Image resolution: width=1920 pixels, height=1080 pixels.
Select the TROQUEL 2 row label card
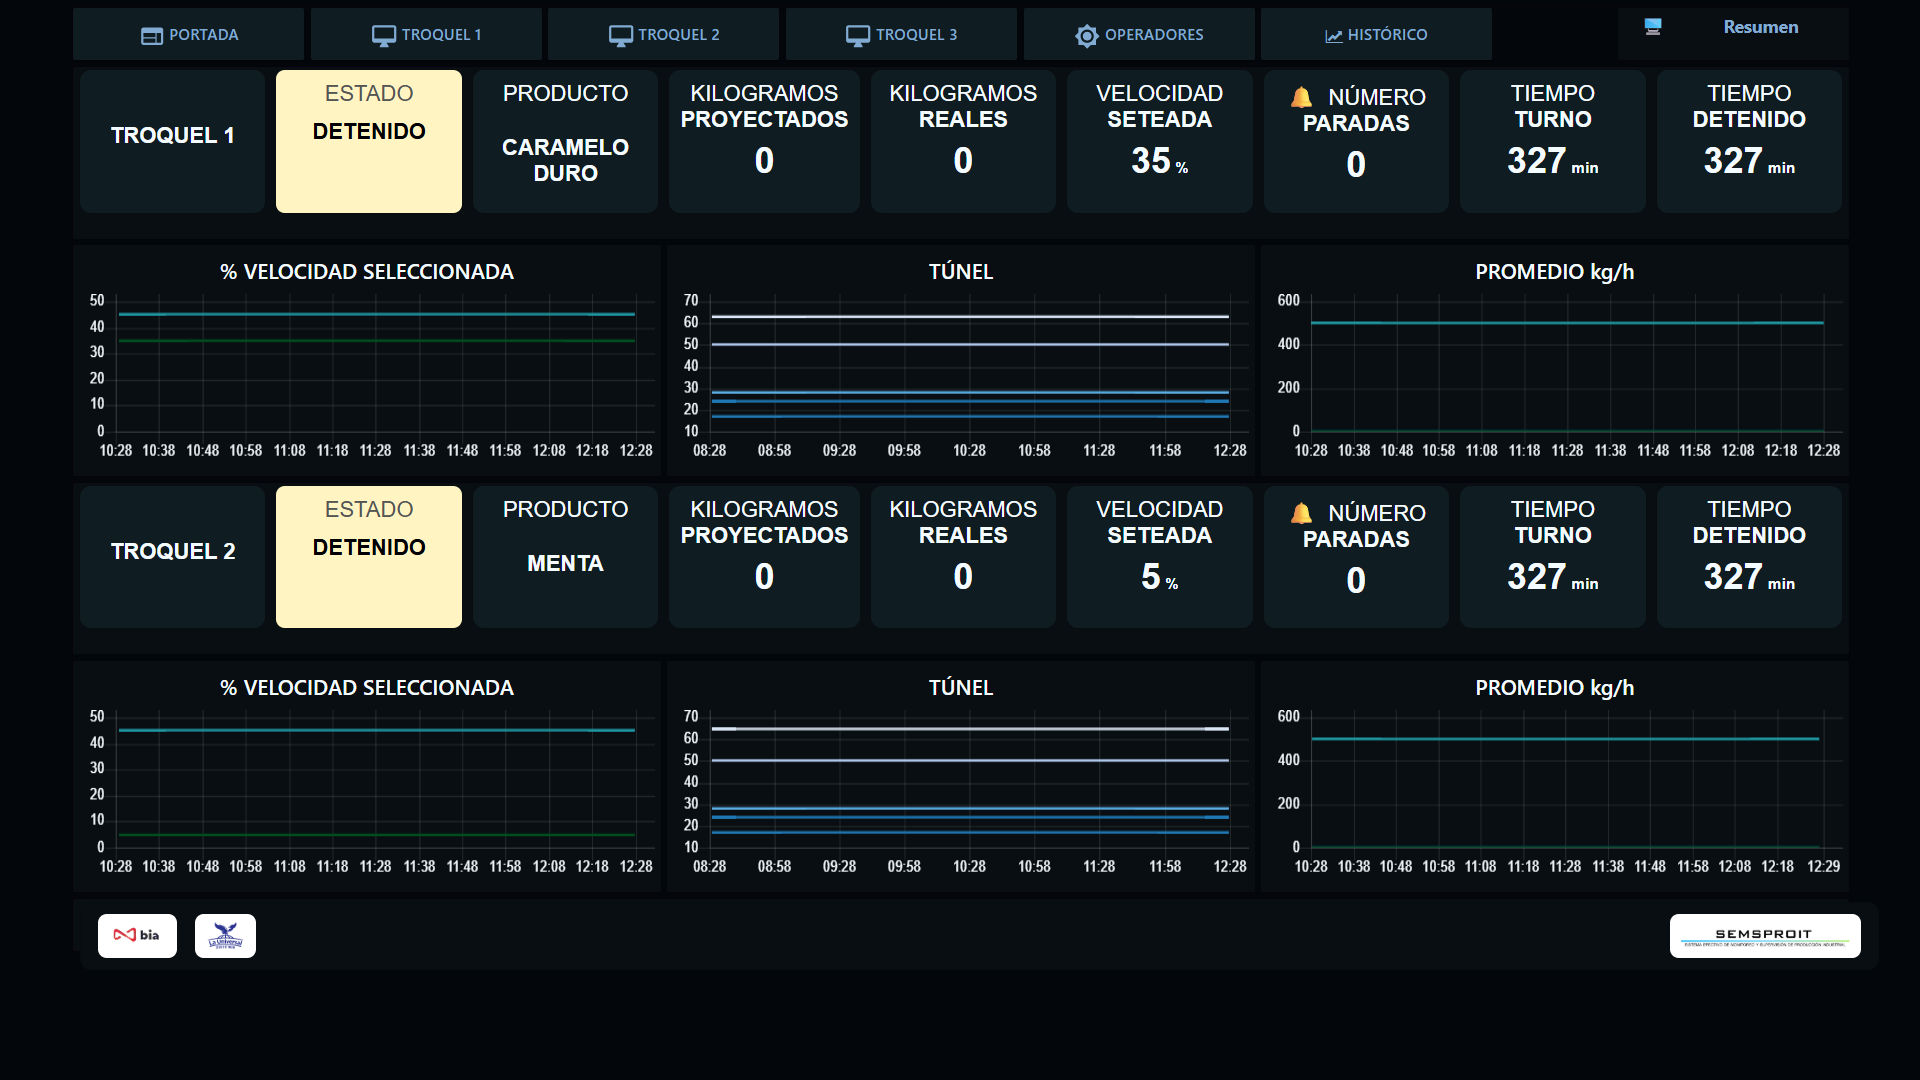(172, 556)
